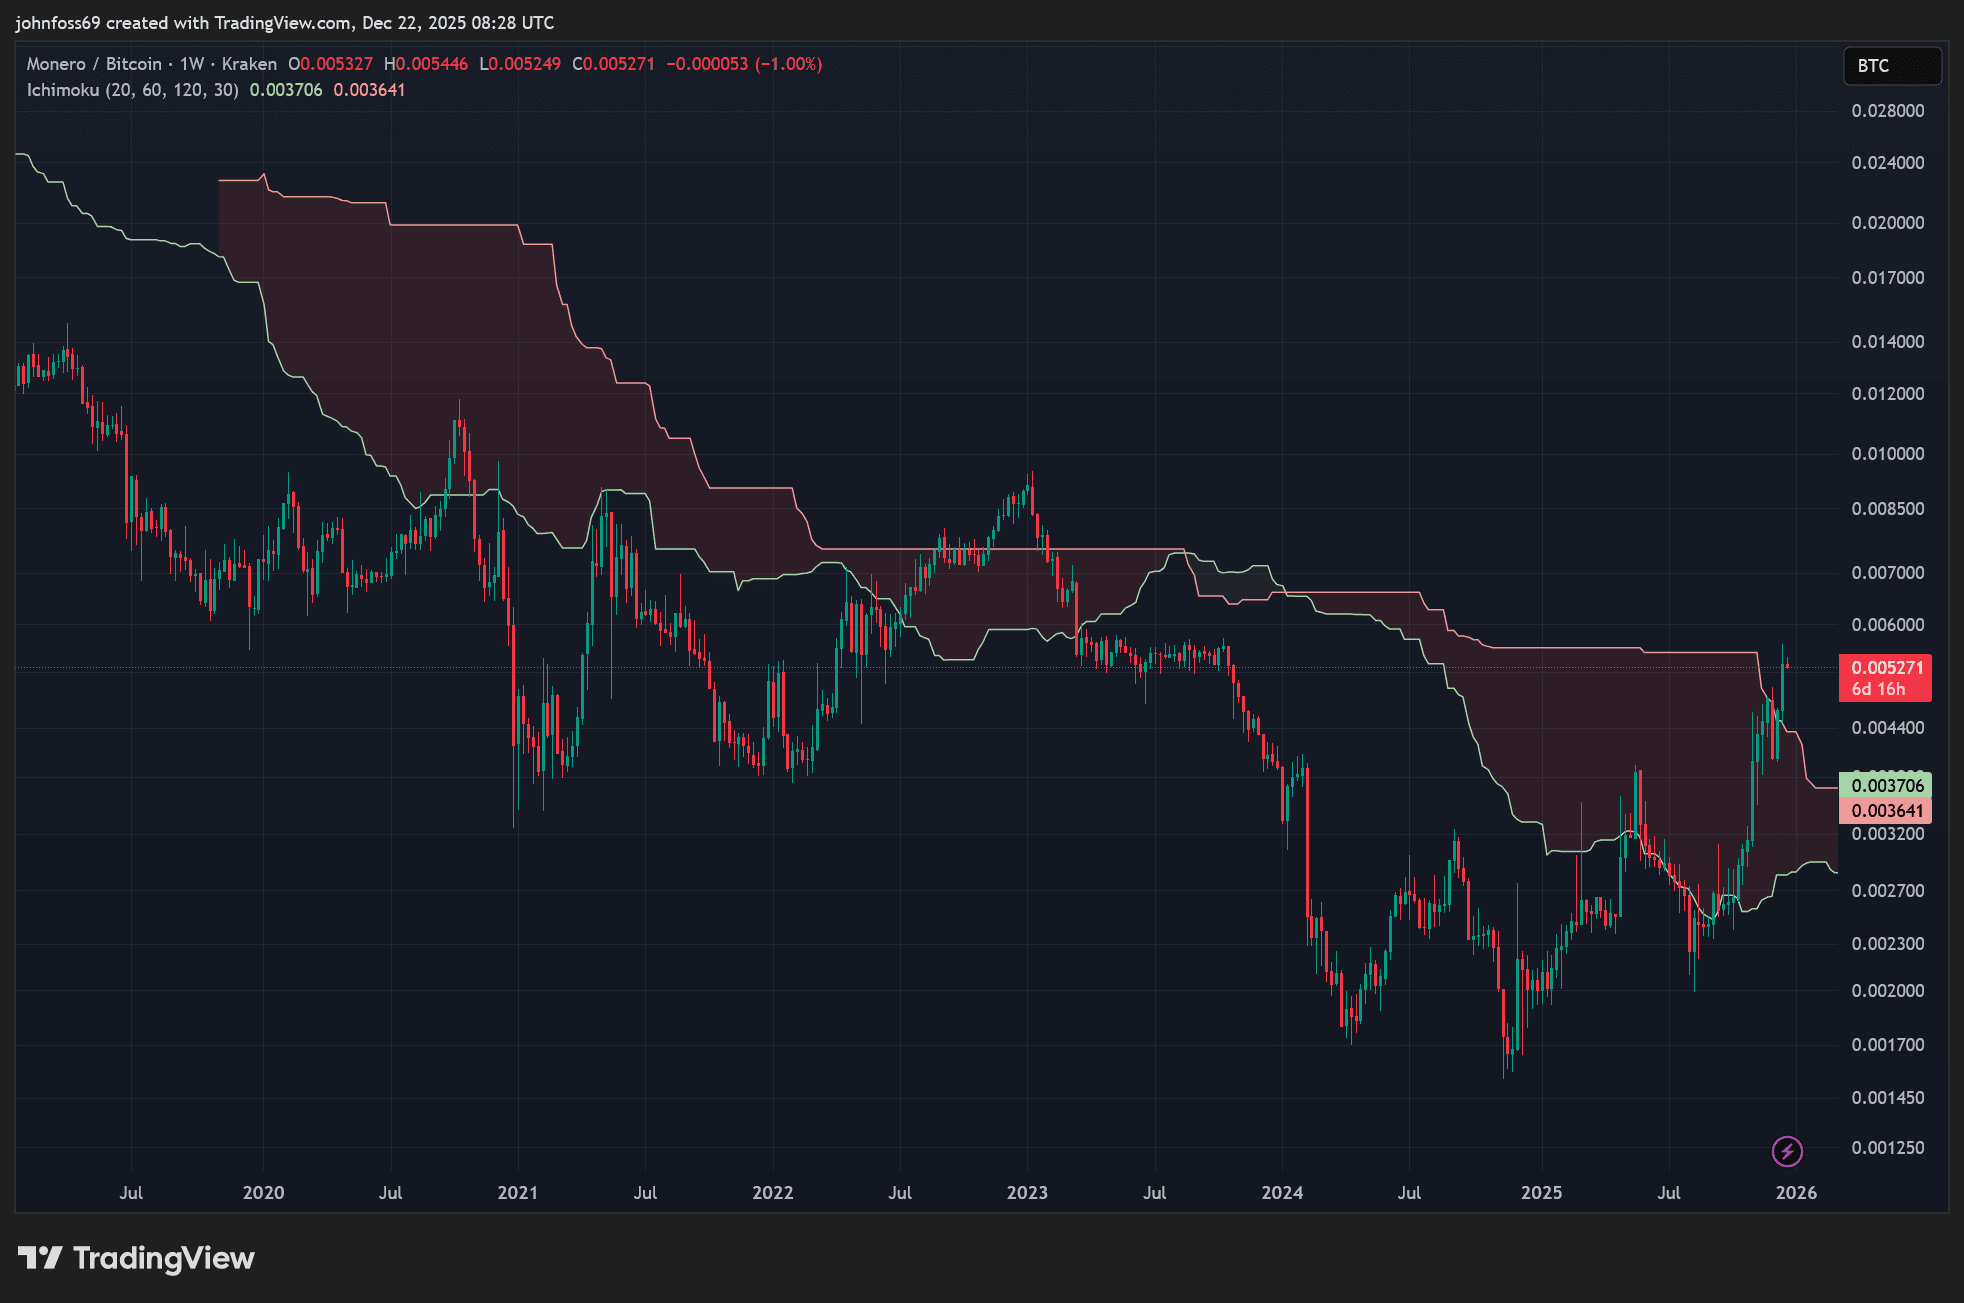Image resolution: width=1964 pixels, height=1303 pixels.
Task: Click the pink 0.003641 Ichimoku price tag
Action: 1886,811
